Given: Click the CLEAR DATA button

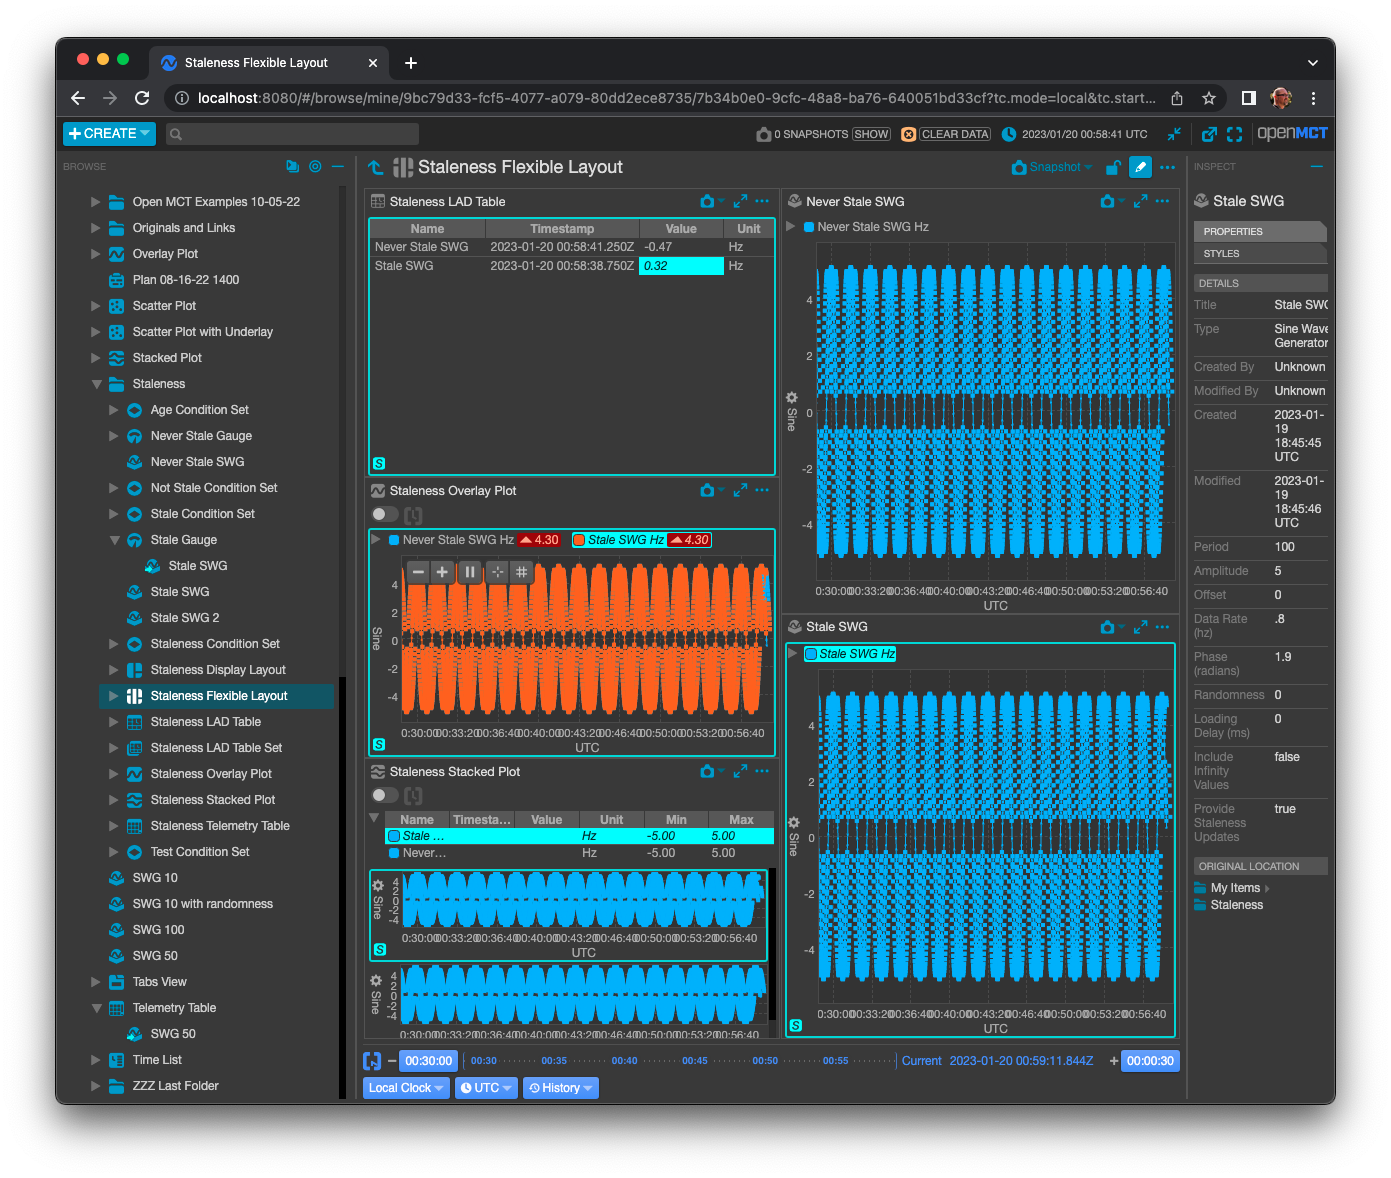Looking at the screenshot, I should (954, 133).
